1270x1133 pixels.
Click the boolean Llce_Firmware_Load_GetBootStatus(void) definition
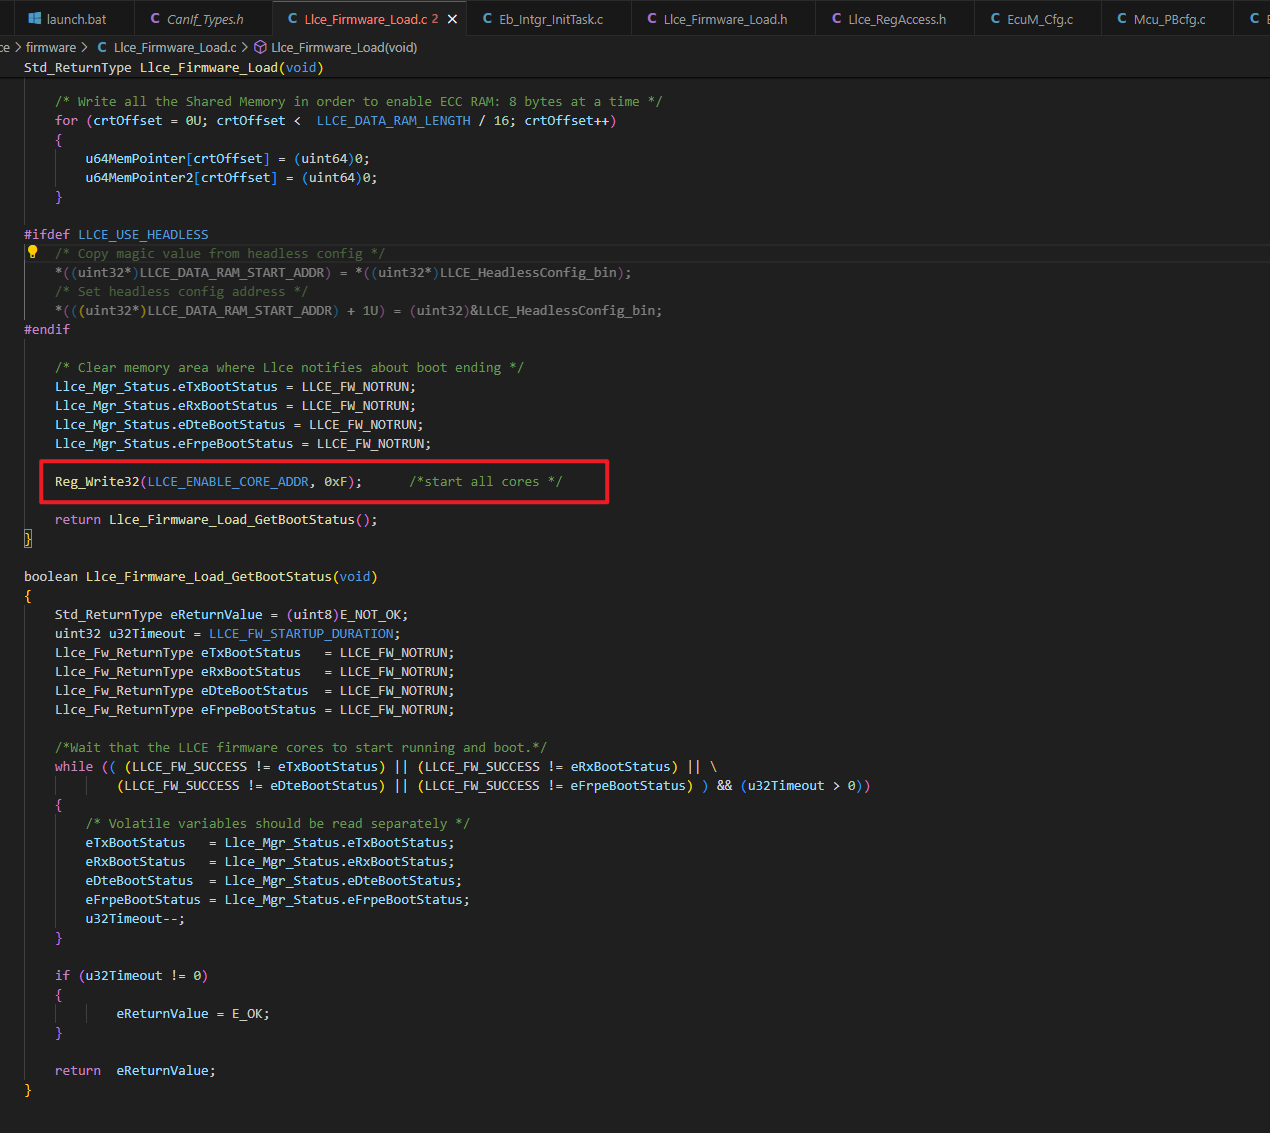point(201,577)
